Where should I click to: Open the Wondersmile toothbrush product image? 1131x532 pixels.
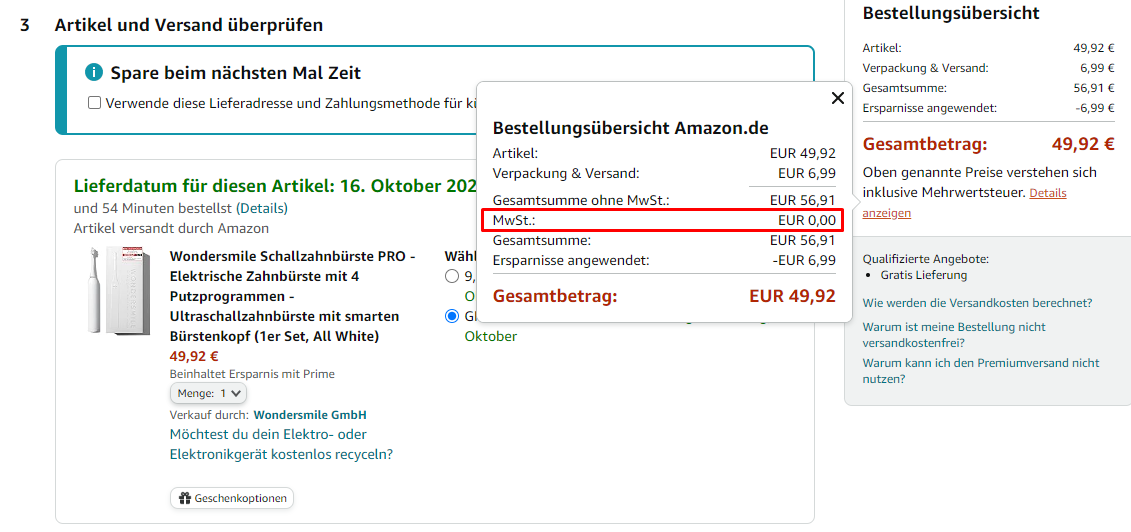[x=115, y=290]
